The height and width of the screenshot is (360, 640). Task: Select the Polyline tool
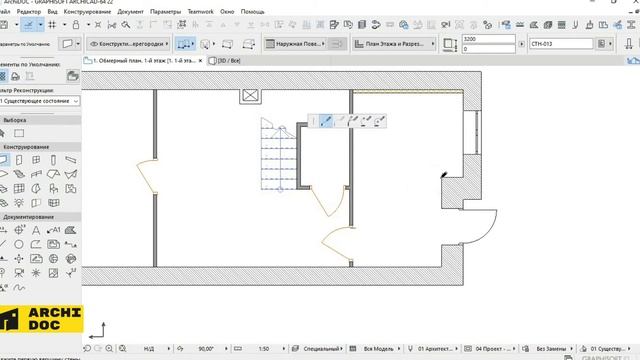tap(36, 244)
